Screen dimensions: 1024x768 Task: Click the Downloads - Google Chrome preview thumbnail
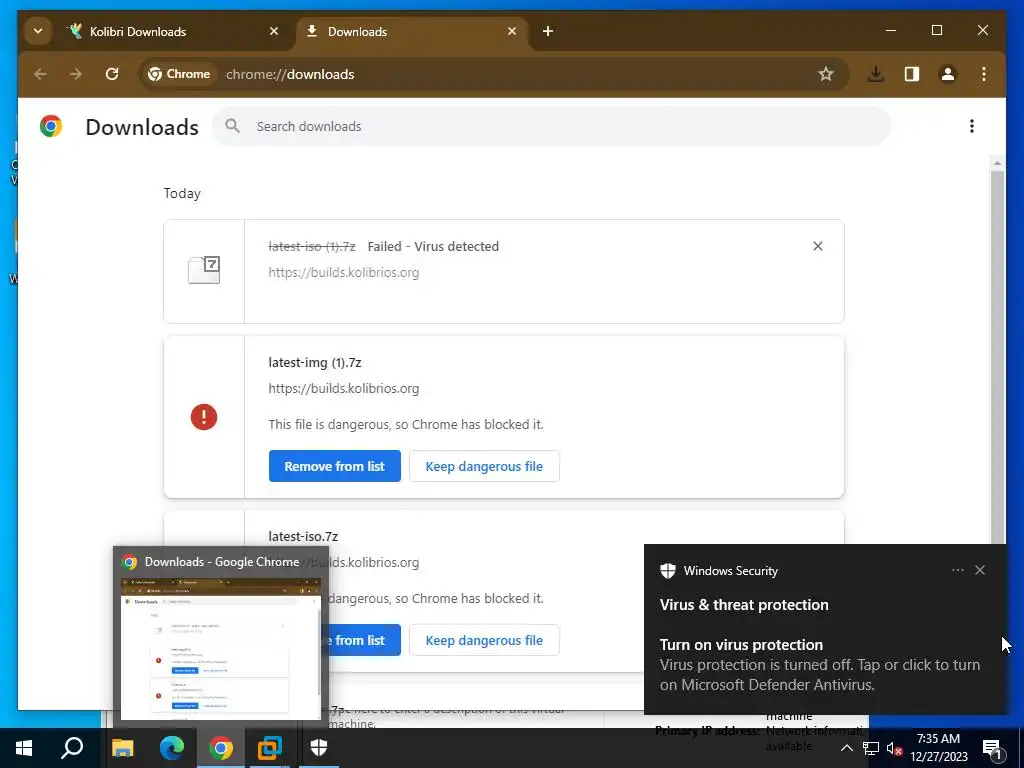[220, 648]
